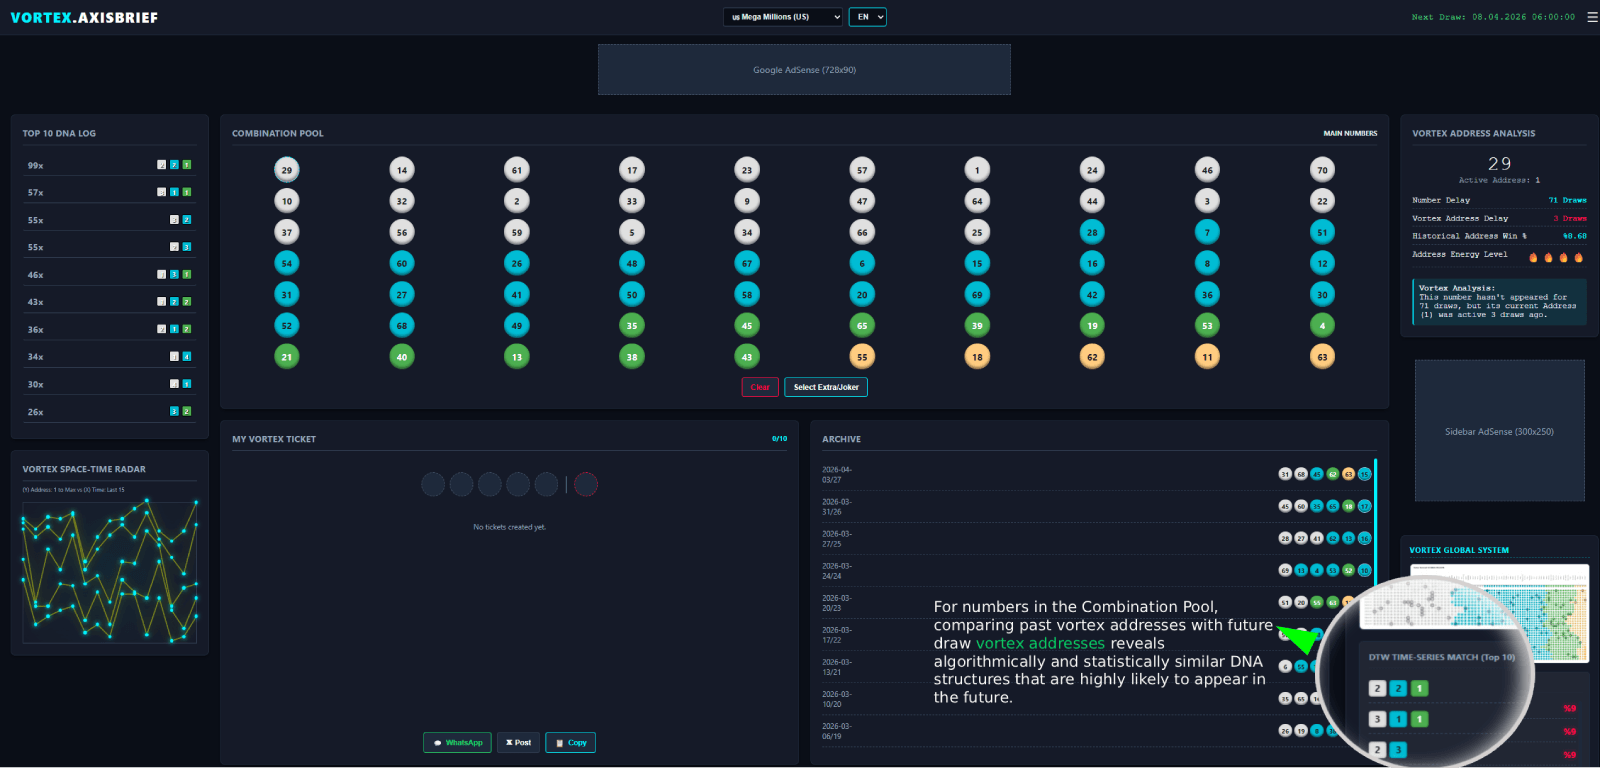Click the red Clear button
Screen dimensions: 1600x768
tap(760, 387)
